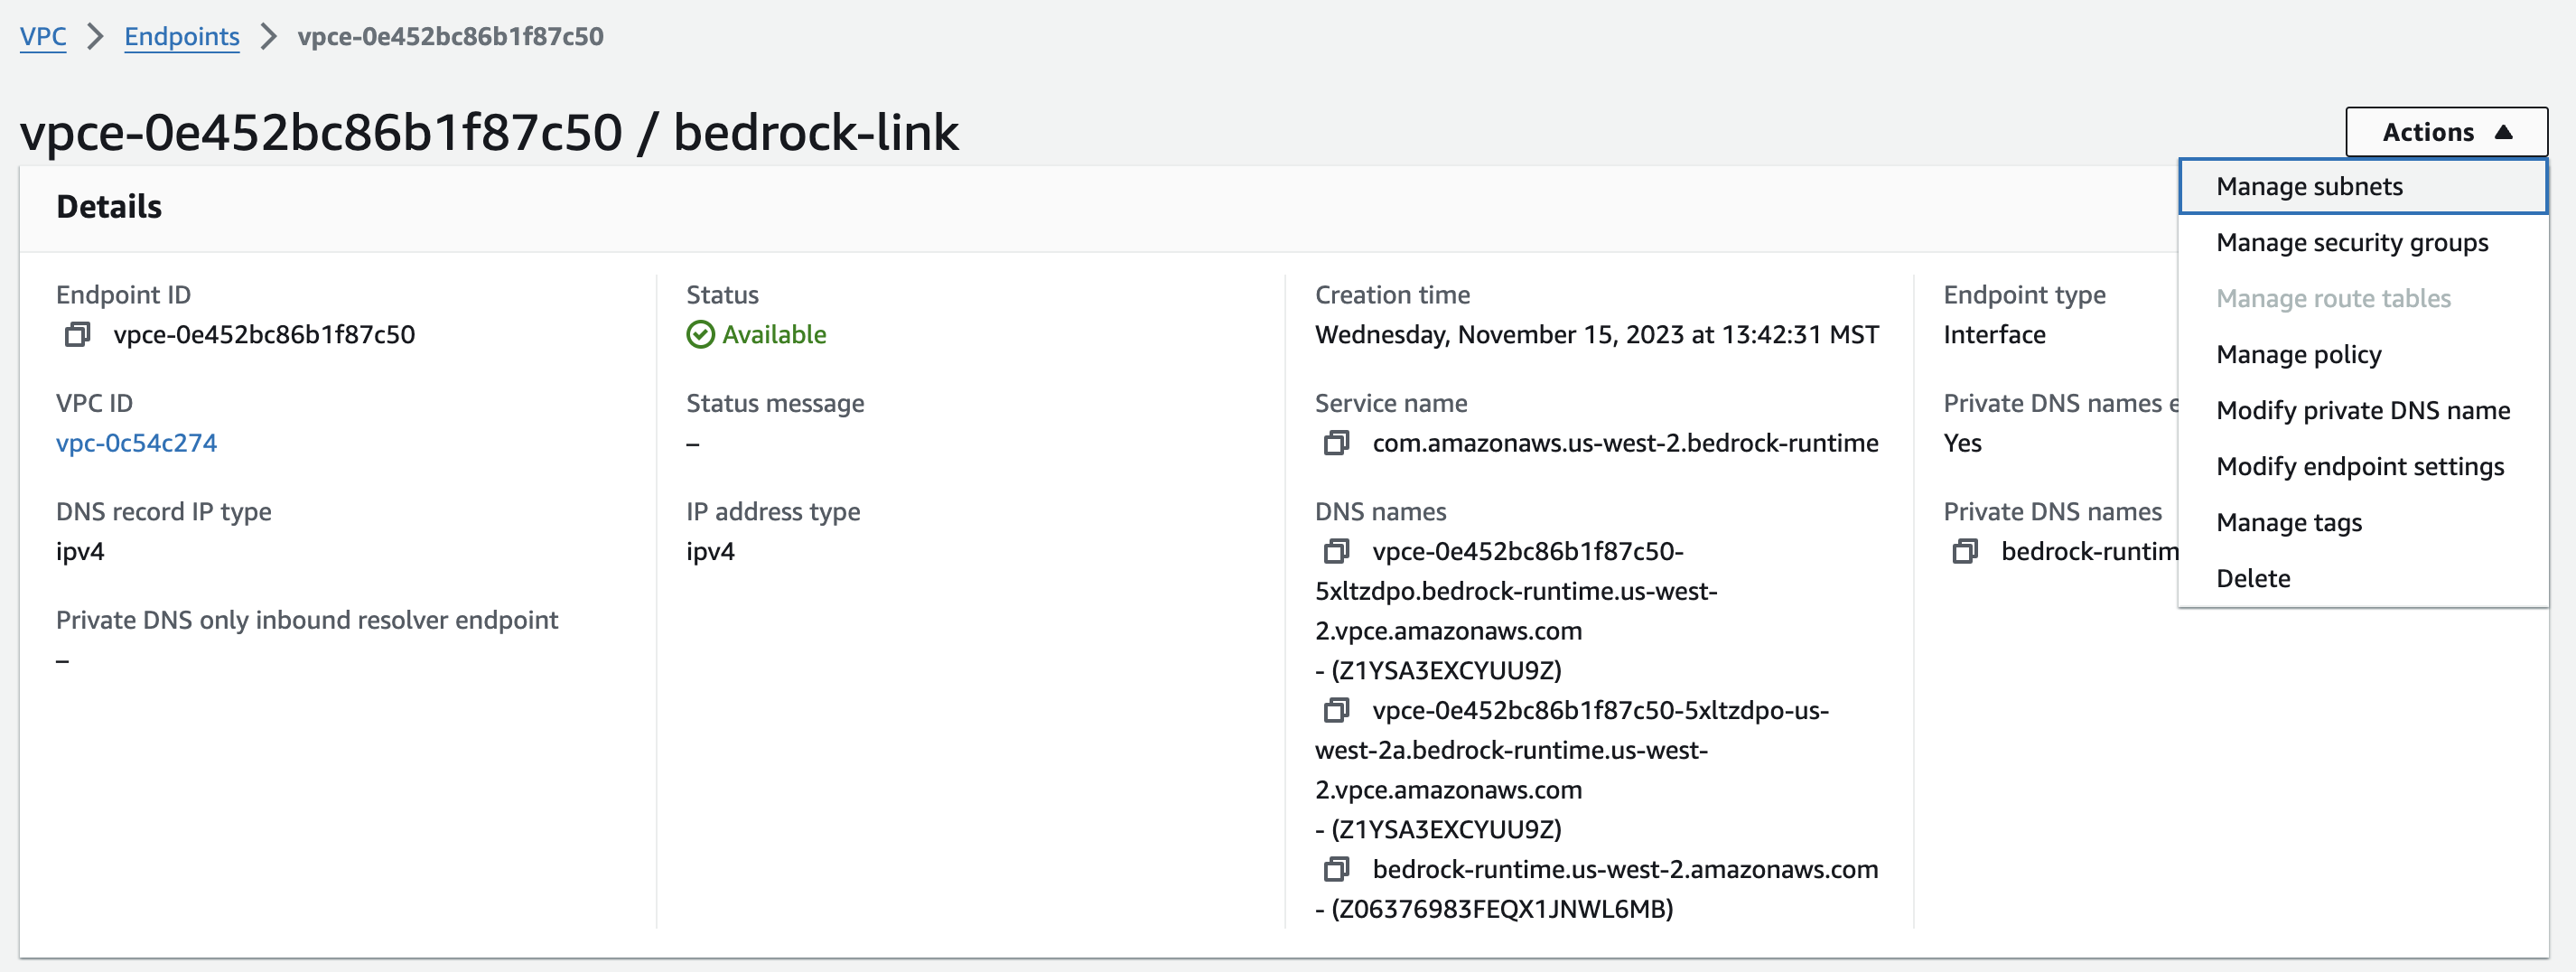Image resolution: width=2576 pixels, height=972 pixels.
Task: Copy the us-west-2a zonal DNS name
Action: 1336,710
